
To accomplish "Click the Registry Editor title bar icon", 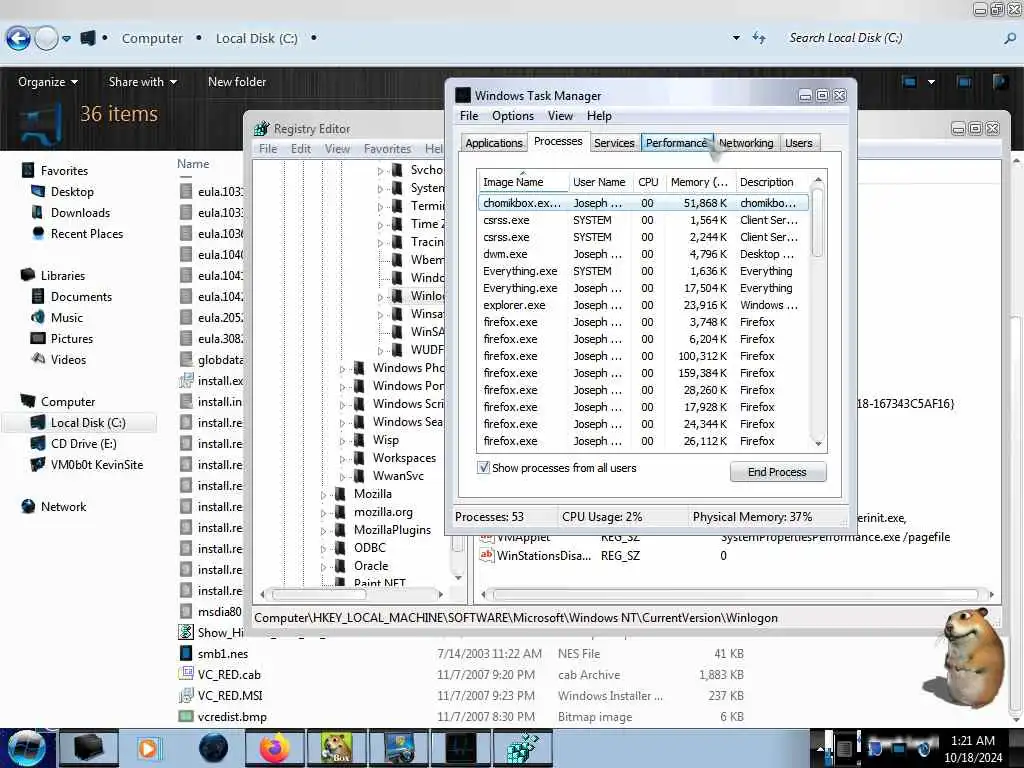I will click(261, 129).
